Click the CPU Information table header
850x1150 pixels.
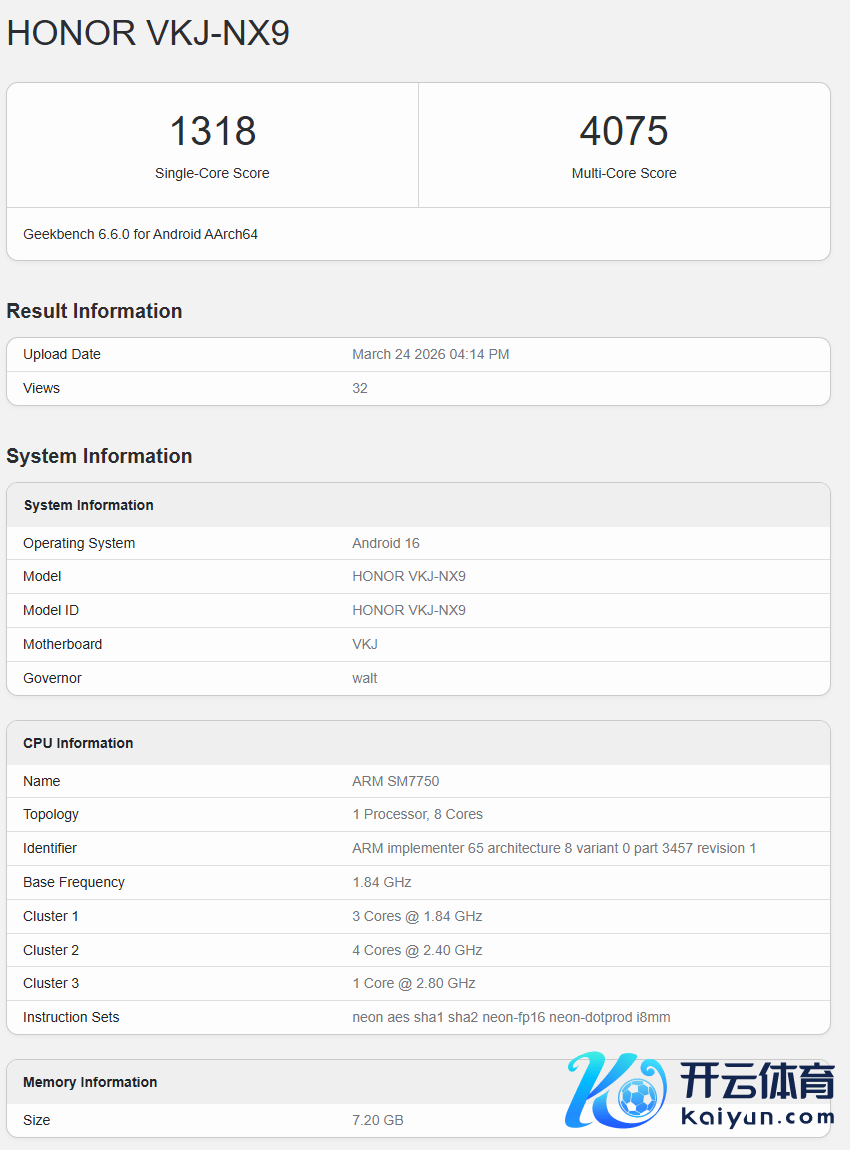pos(78,743)
